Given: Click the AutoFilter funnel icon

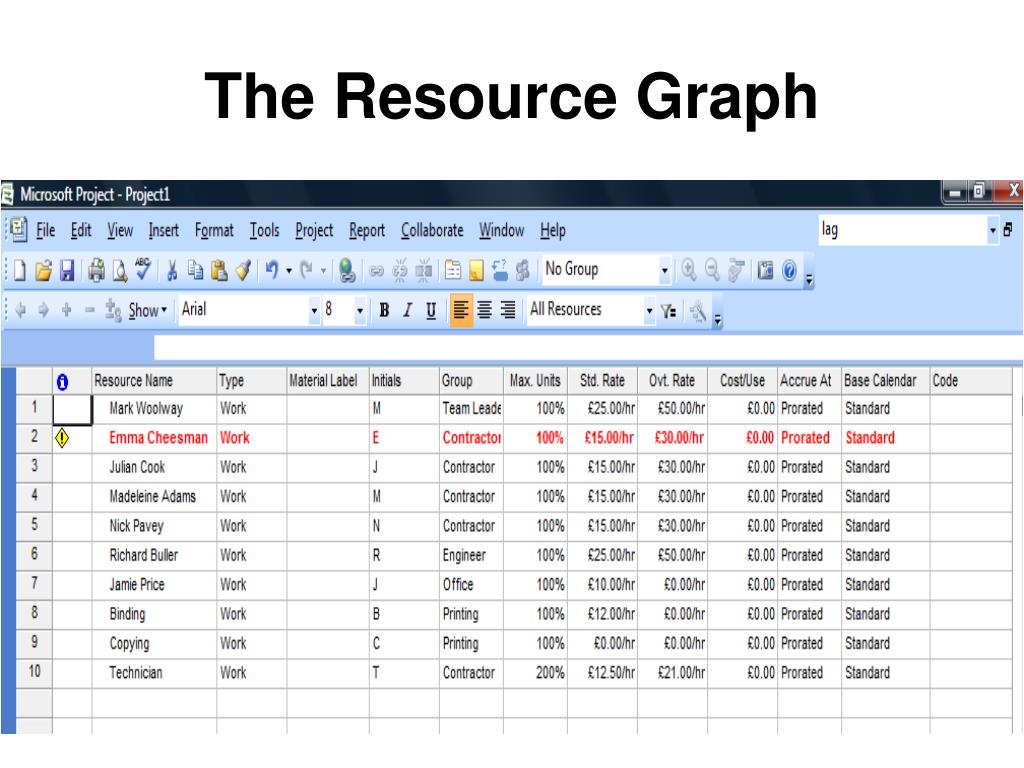Looking at the screenshot, I should click(x=668, y=311).
